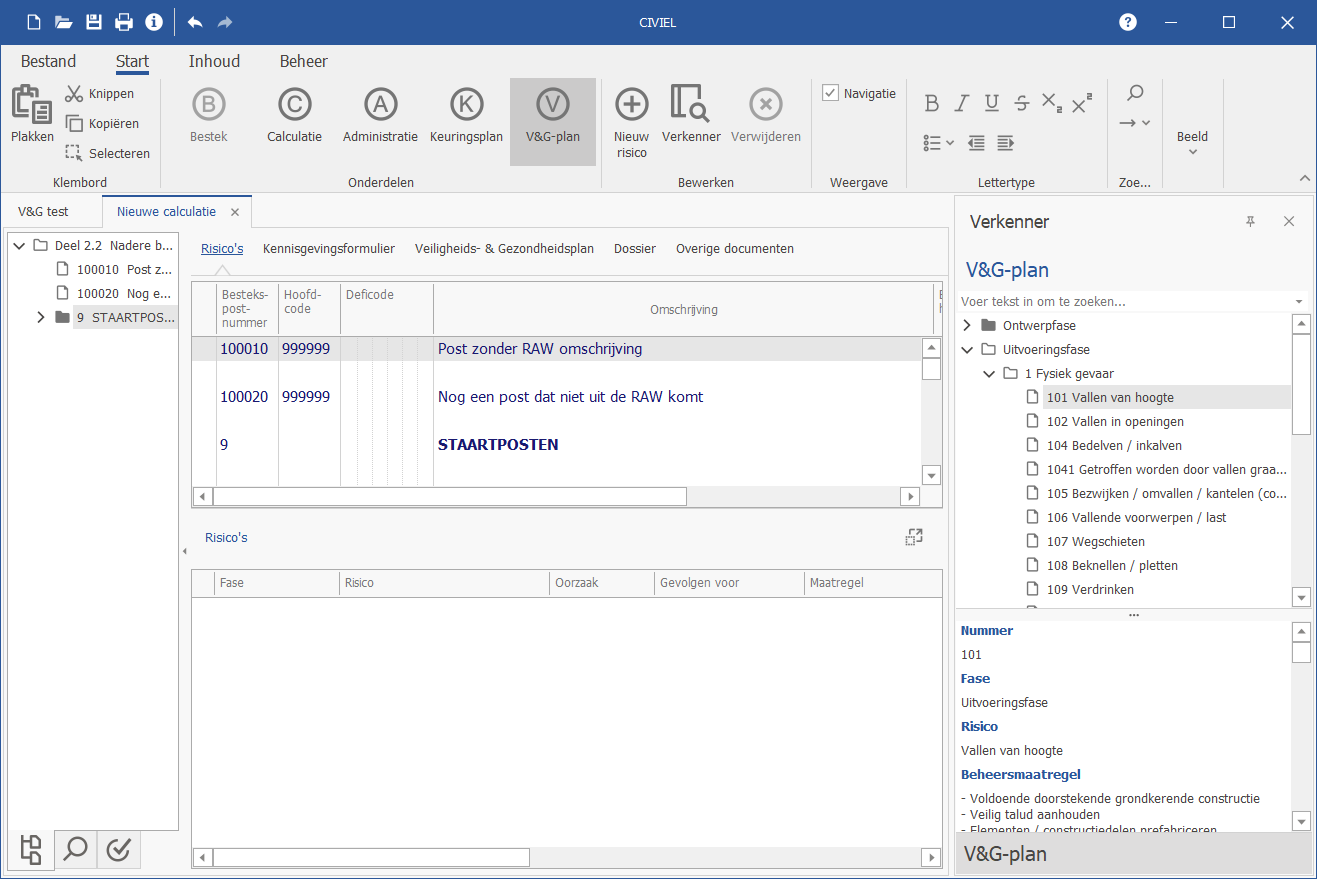Open Help question mark icon

(x=1128, y=22)
